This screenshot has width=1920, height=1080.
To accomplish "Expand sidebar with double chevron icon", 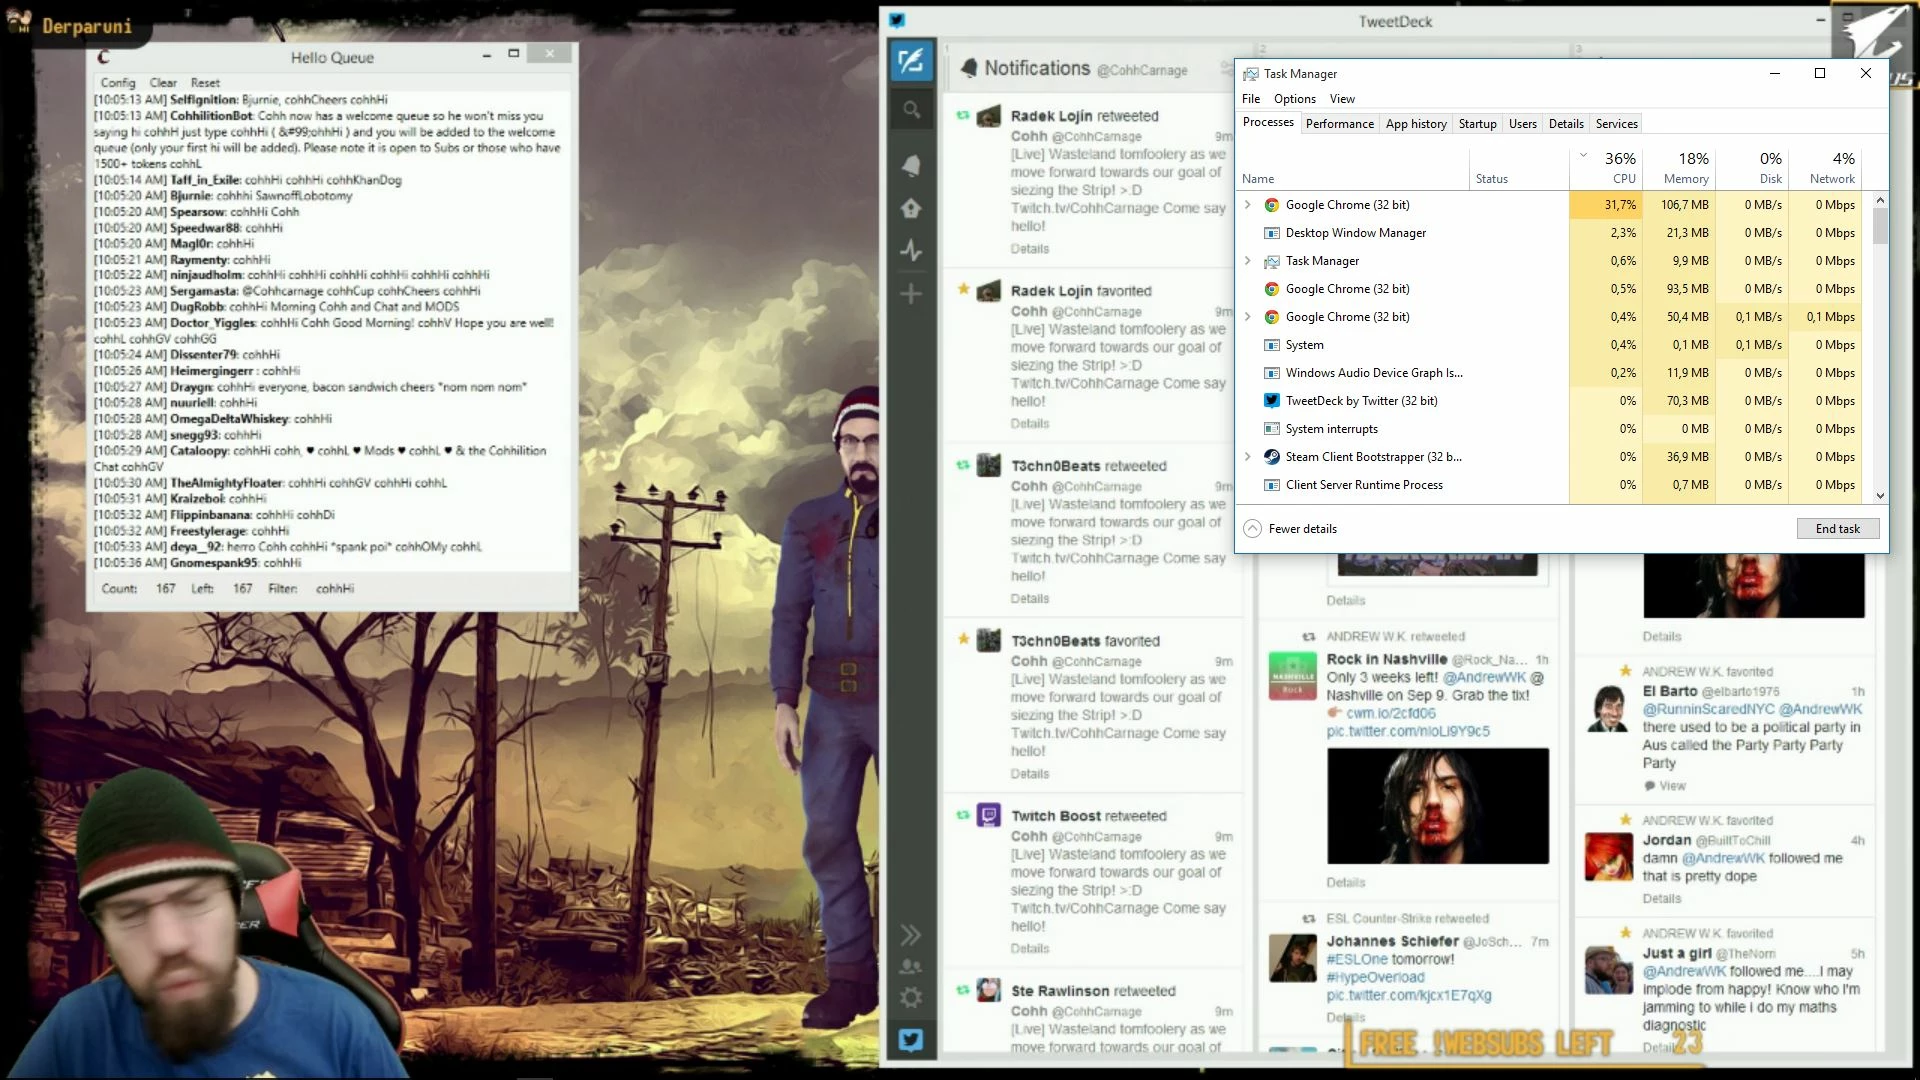I will 911,935.
